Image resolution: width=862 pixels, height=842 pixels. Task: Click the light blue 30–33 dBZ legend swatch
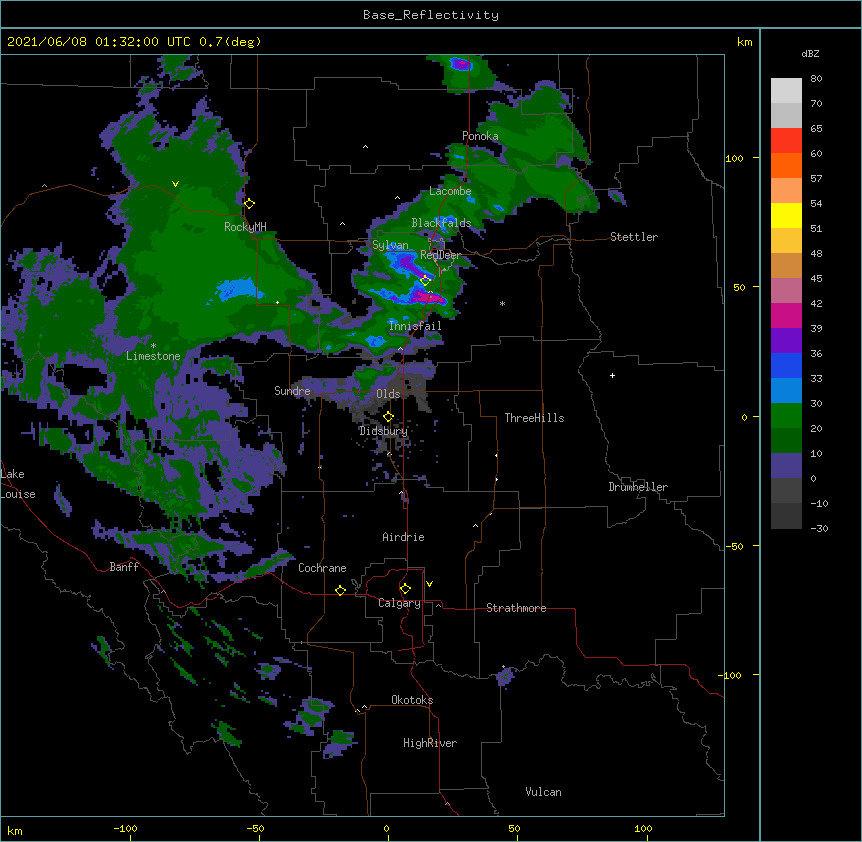[786, 391]
